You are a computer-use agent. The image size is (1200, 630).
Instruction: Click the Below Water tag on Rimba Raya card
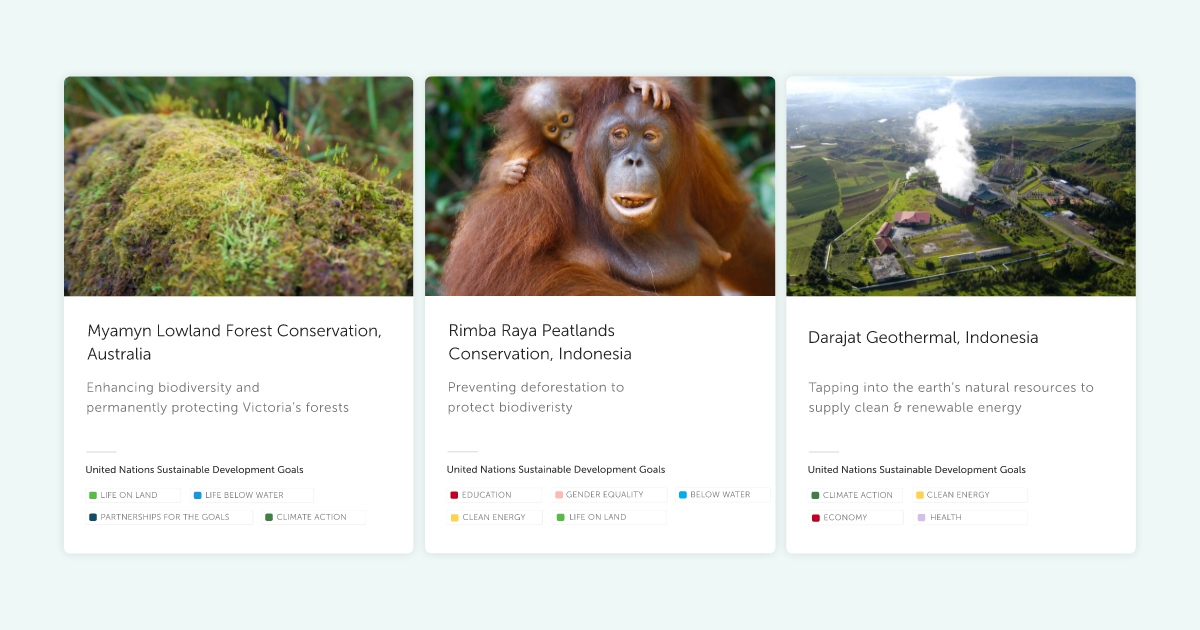(720, 495)
